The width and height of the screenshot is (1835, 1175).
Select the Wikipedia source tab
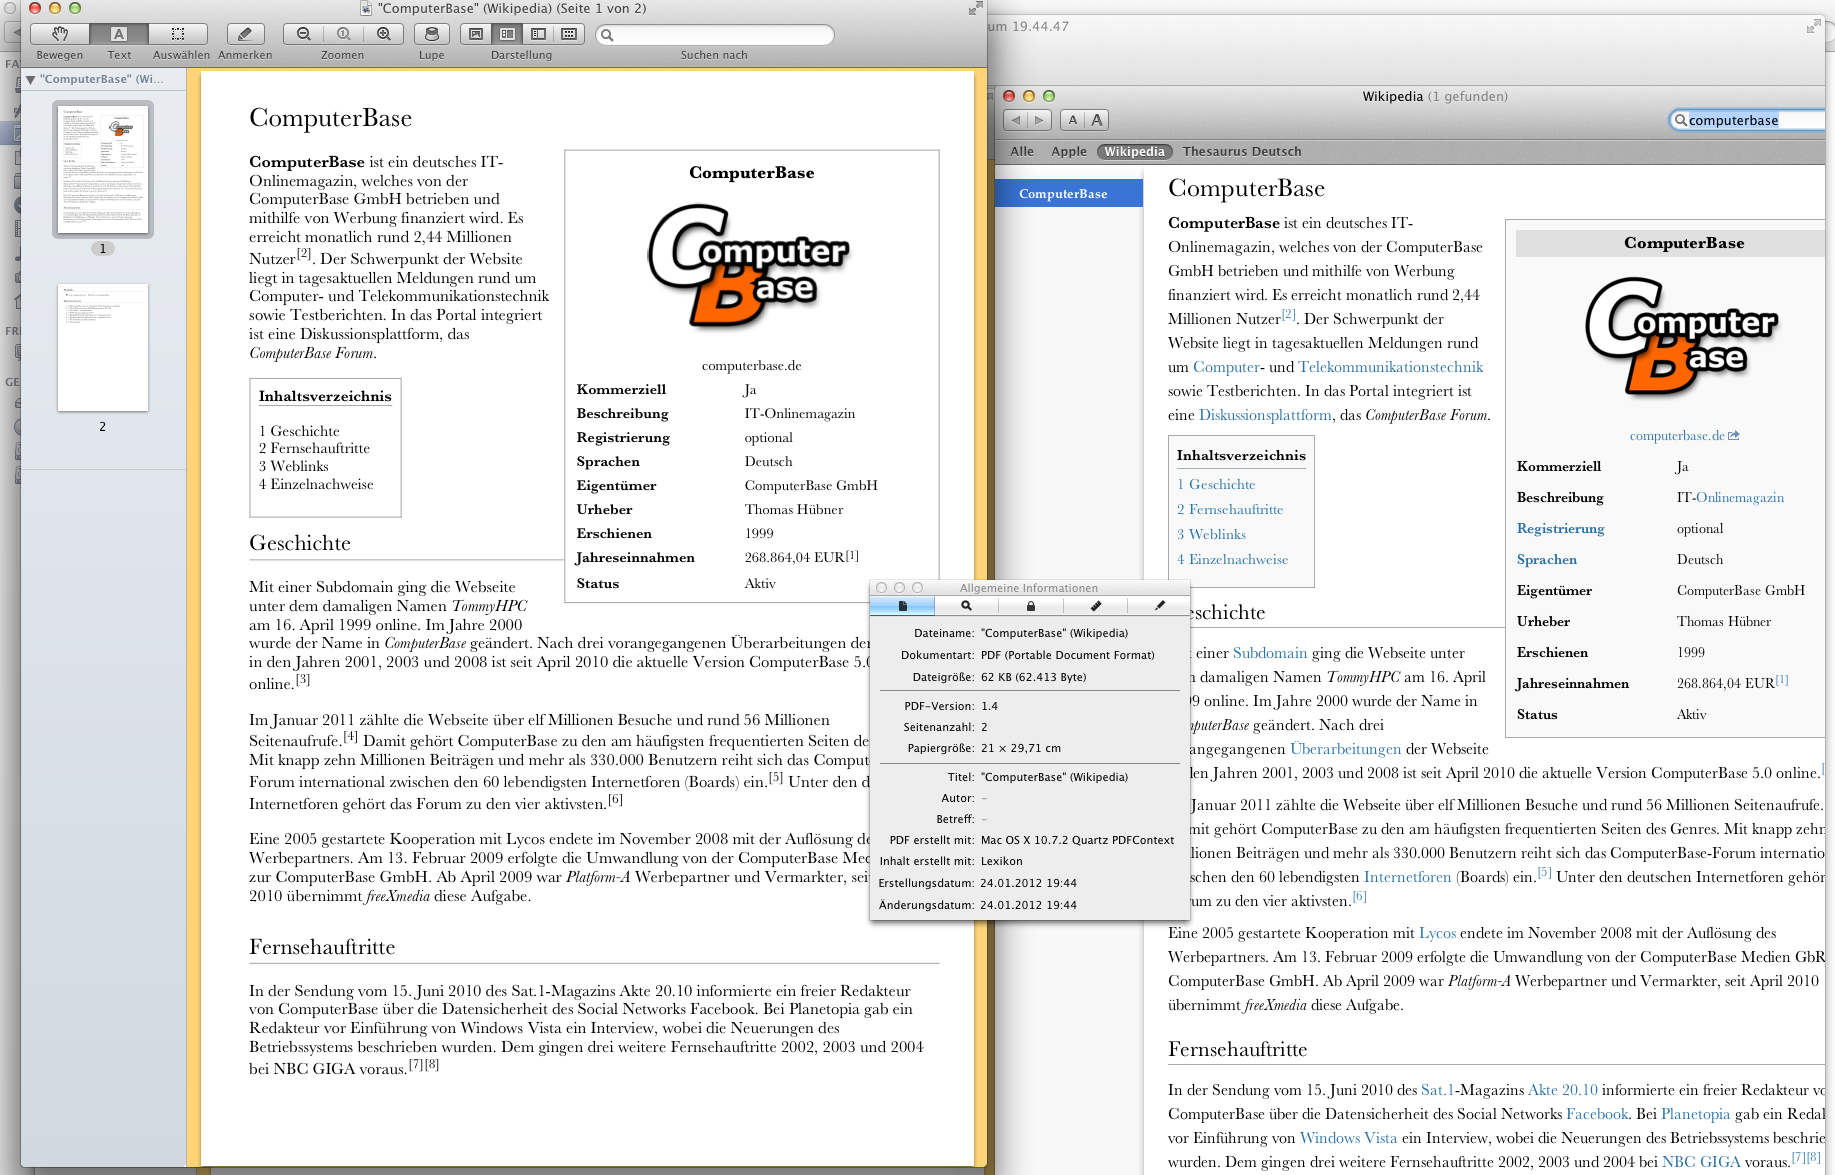tap(1134, 152)
